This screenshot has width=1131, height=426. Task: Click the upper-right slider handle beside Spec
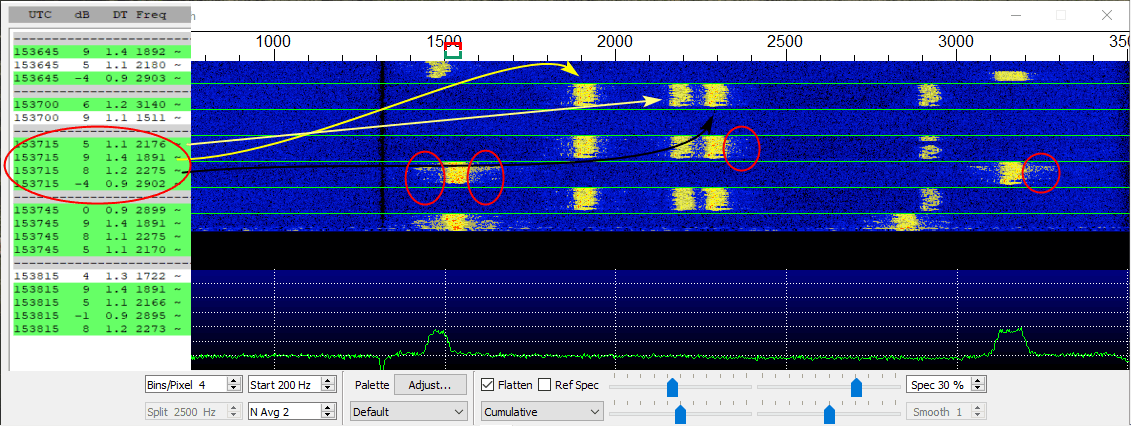point(856,386)
